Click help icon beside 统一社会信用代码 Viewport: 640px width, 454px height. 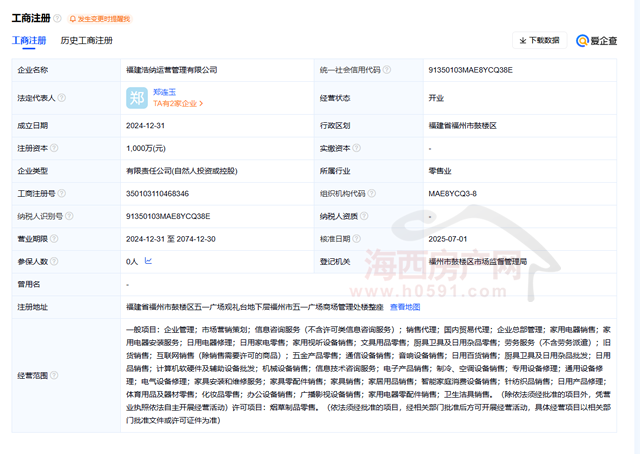(x=385, y=70)
